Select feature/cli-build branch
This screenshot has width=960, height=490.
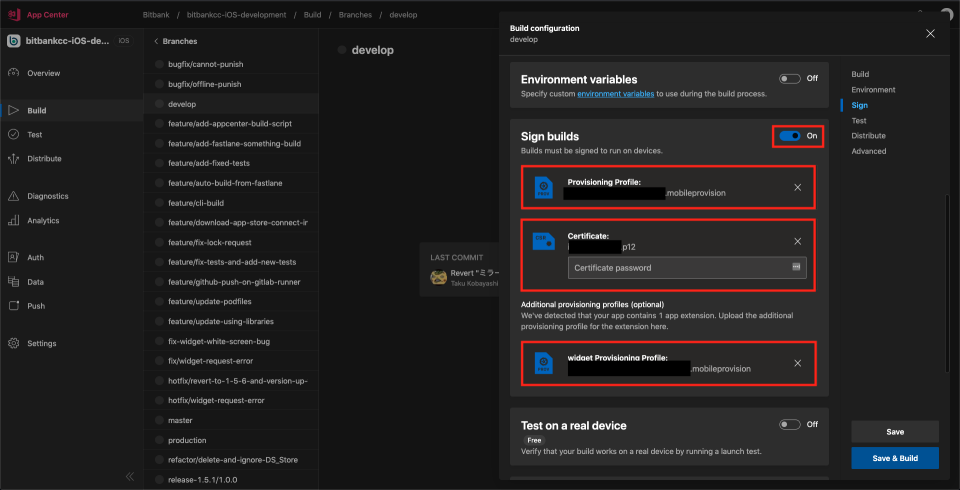click(231, 203)
